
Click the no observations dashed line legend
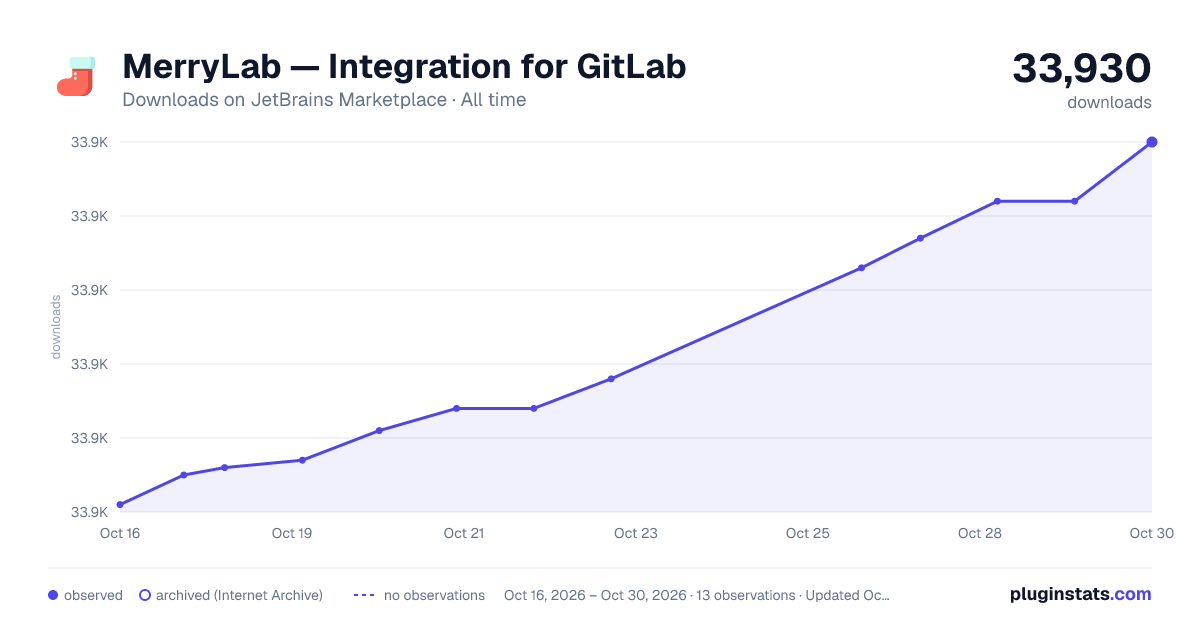click(365, 595)
